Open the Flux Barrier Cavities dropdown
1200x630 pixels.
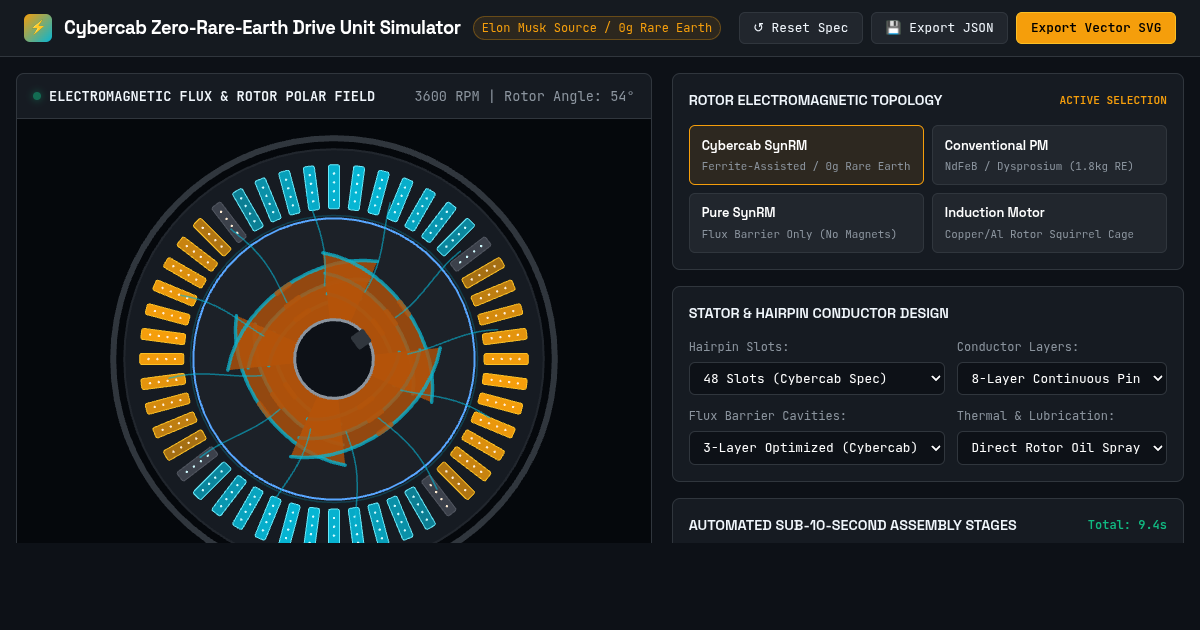pos(817,448)
